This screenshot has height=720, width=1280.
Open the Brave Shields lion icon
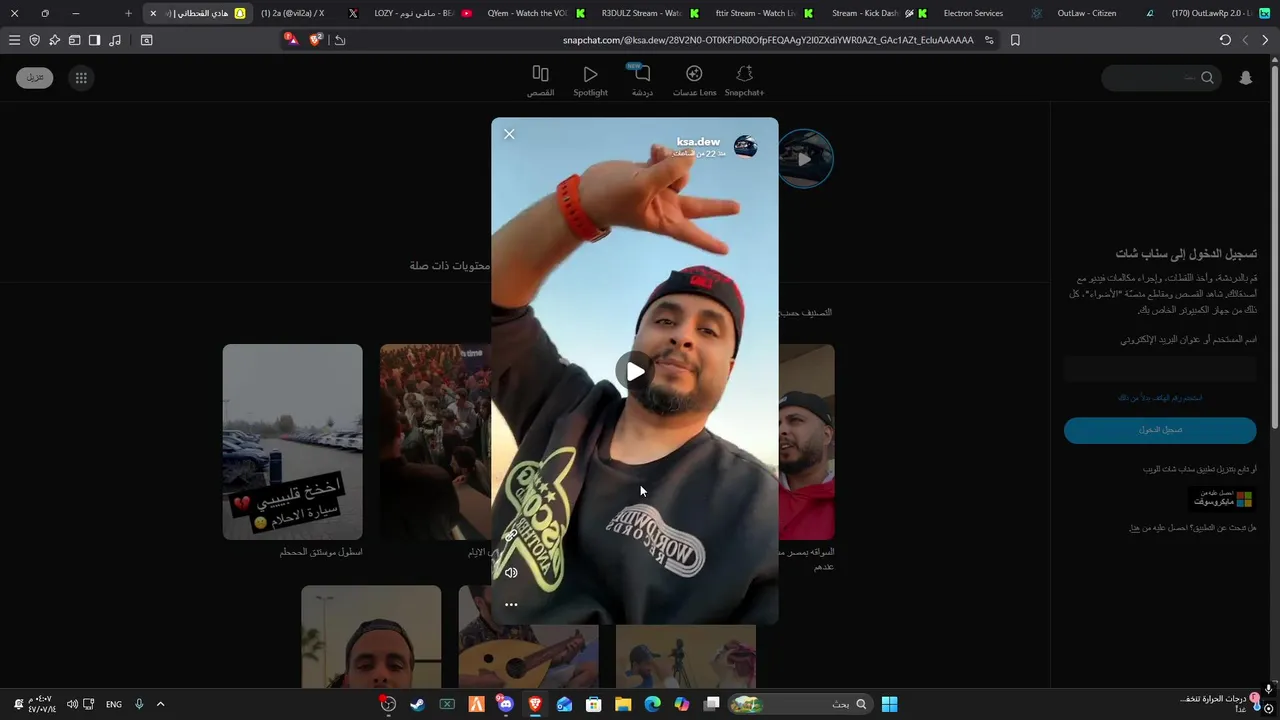pos(316,39)
